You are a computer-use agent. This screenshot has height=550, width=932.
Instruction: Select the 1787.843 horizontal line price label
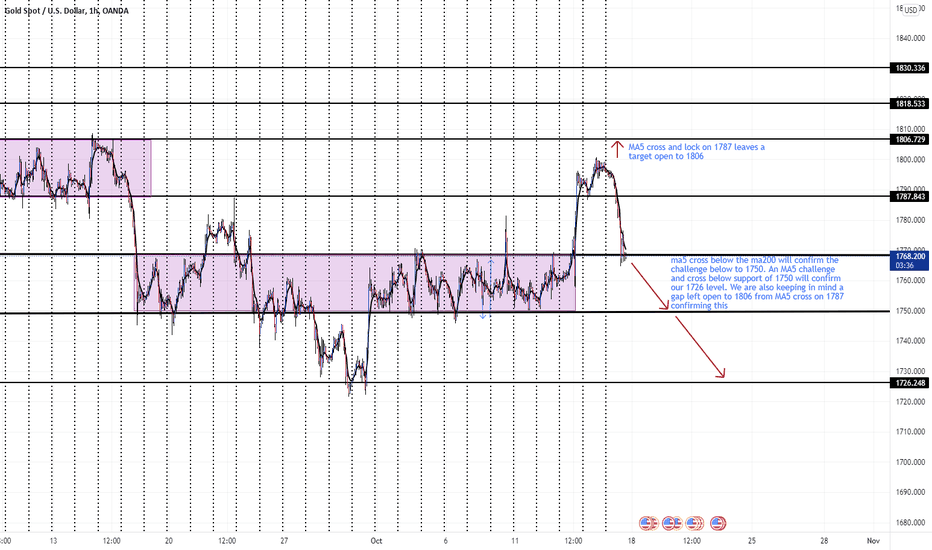(910, 196)
